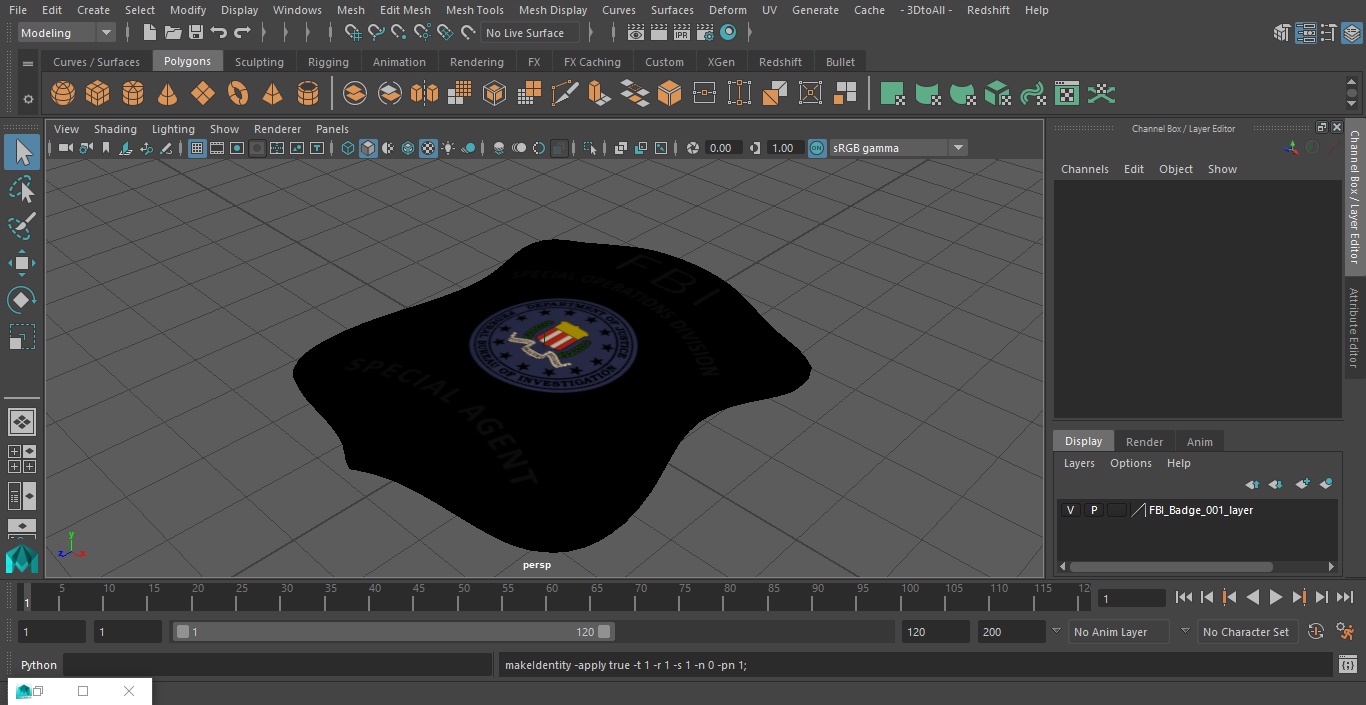This screenshot has width=1366, height=705.
Task: Open the Mesh Tools menu
Action: point(474,10)
